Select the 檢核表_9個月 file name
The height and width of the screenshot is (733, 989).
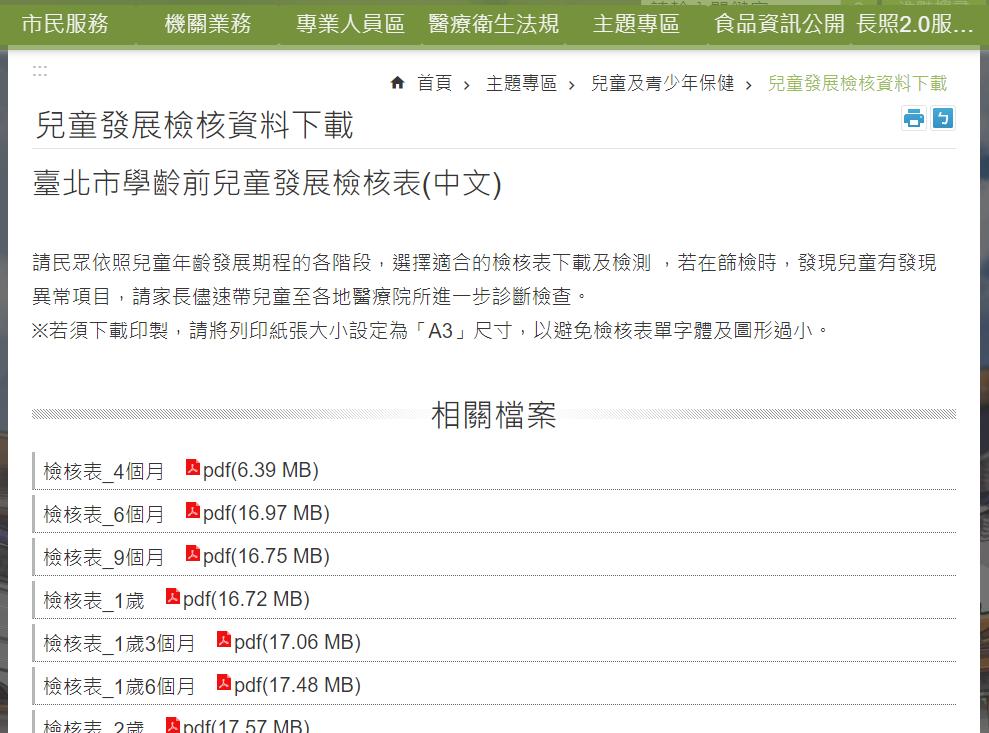point(103,557)
